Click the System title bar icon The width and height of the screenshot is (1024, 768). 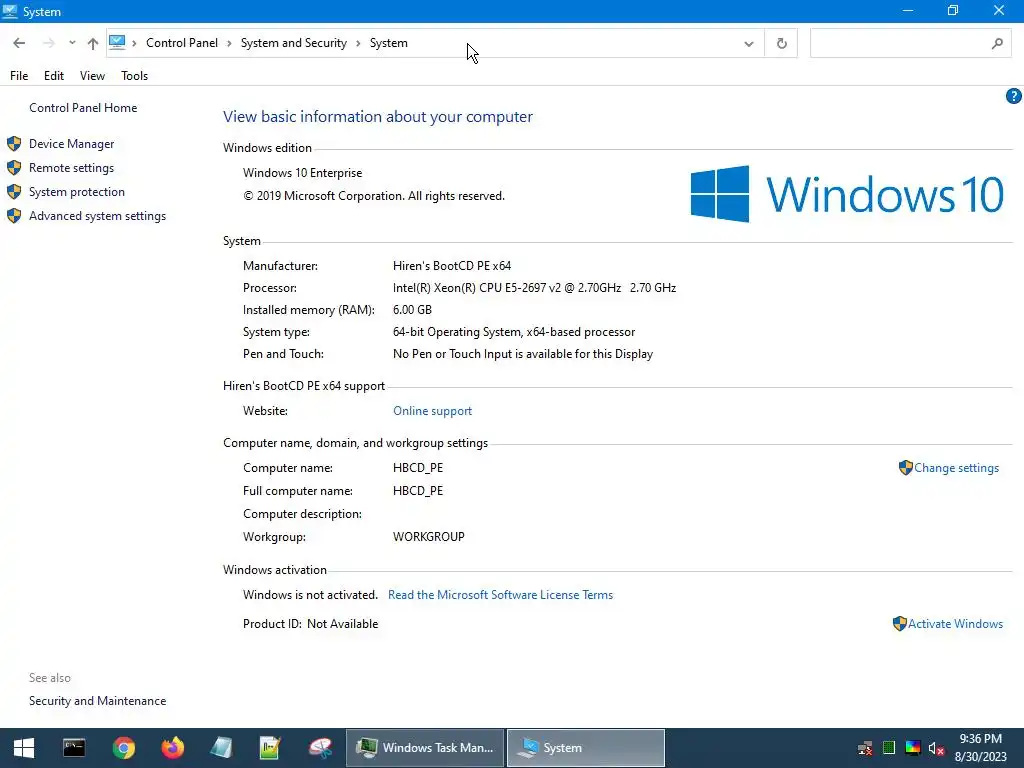10,11
